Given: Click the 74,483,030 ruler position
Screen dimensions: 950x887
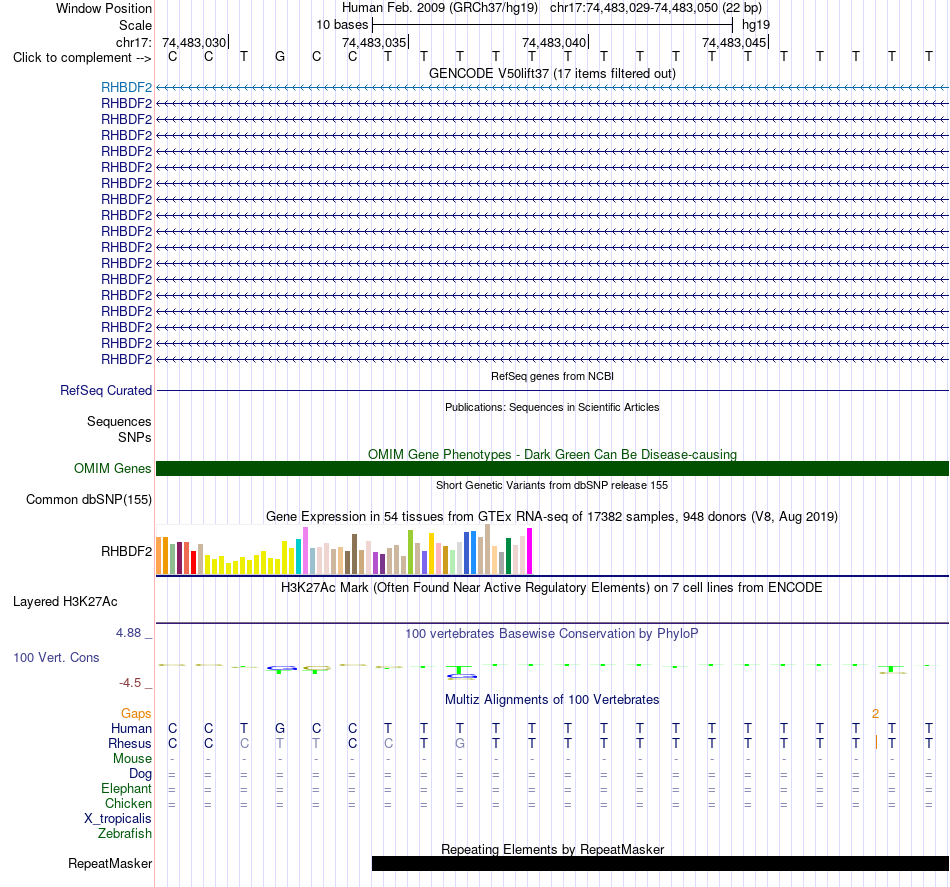Looking at the screenshot, I should 194,42.
